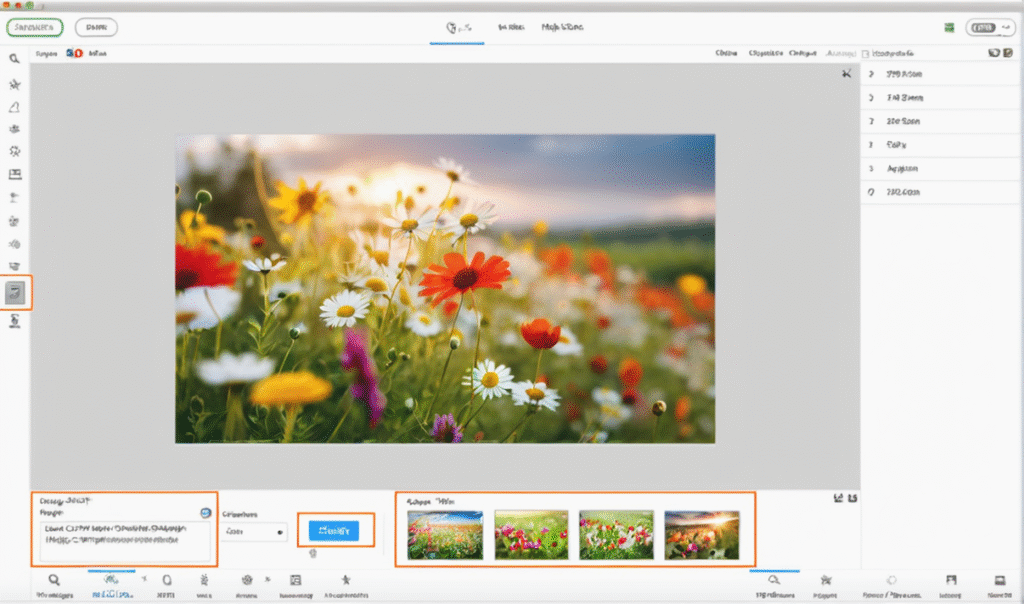Select the magnifier search tool in left sidebar
The width and height of the screenshot is (1024, 604).
pyautogui.click(x=15, y=59)
